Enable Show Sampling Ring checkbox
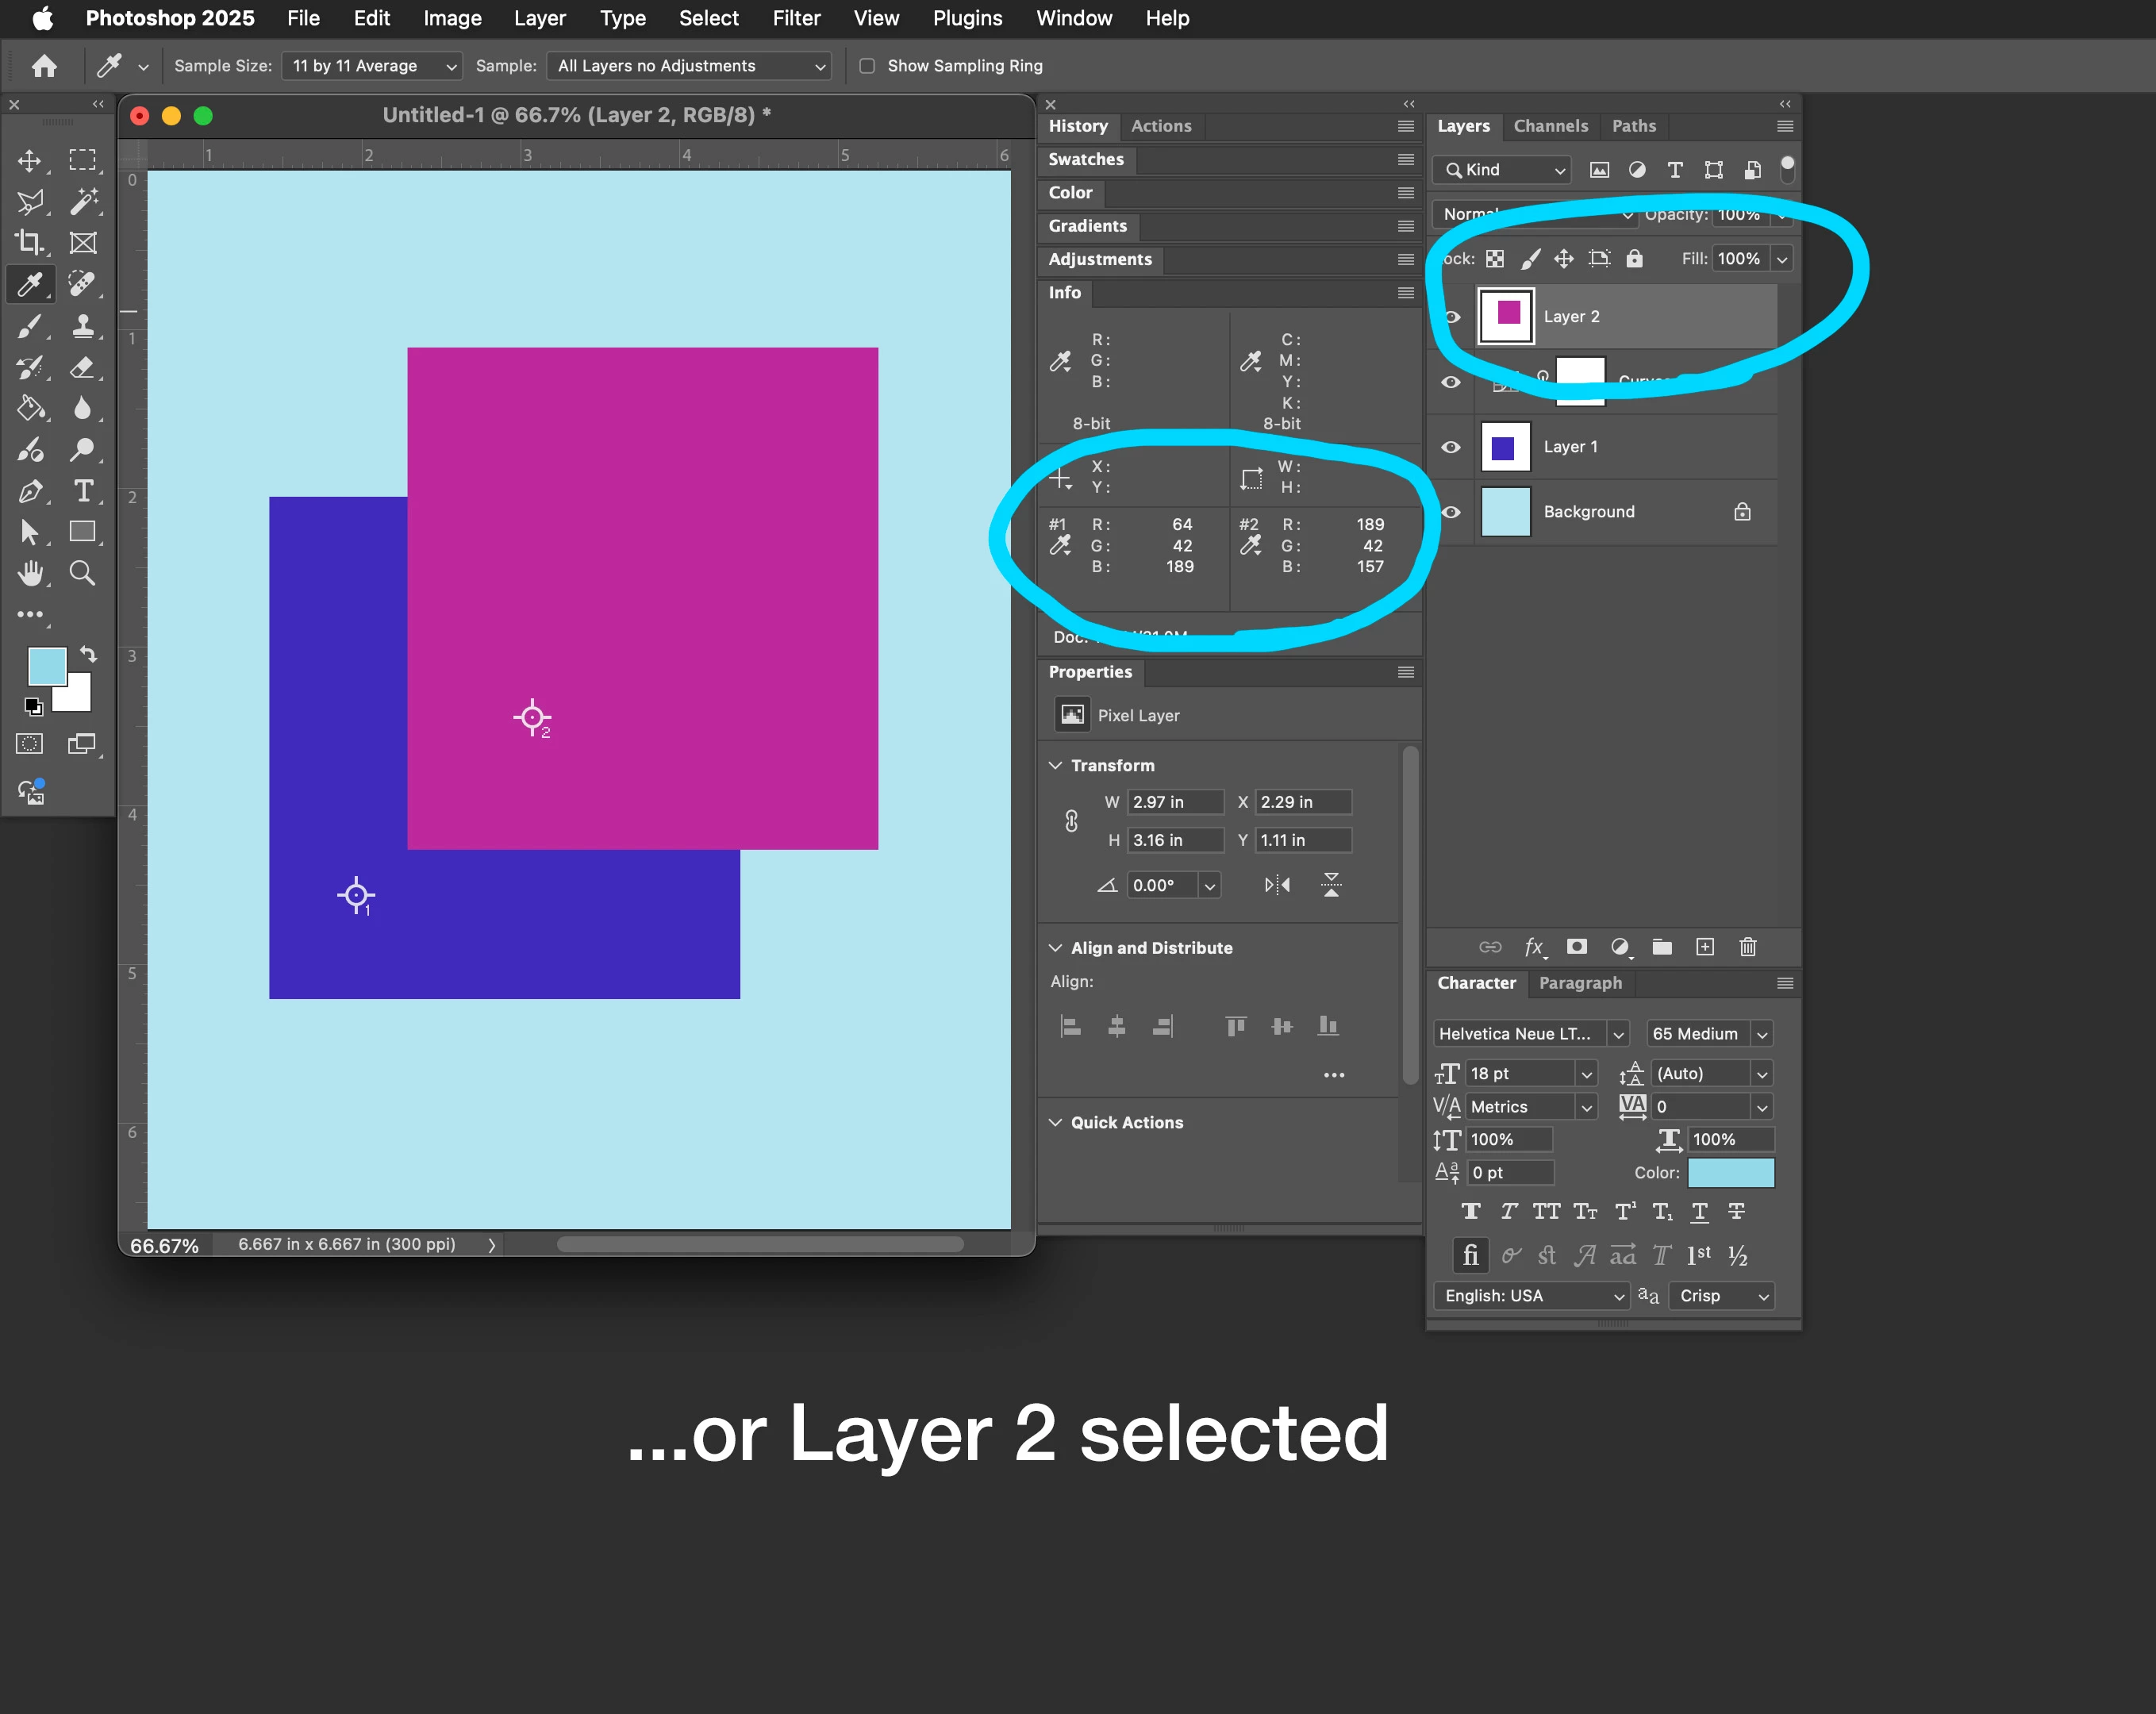This screenshot has width=2156, height=1714. point(867,66)
